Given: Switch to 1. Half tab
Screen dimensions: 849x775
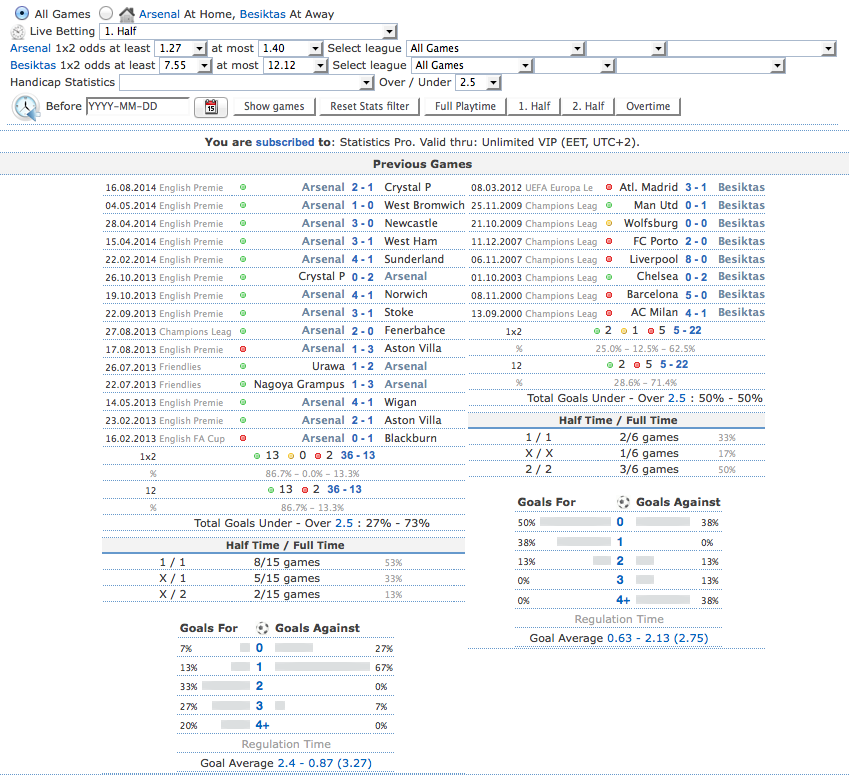Looking at the screenshot, I should [x=534, y=107].
